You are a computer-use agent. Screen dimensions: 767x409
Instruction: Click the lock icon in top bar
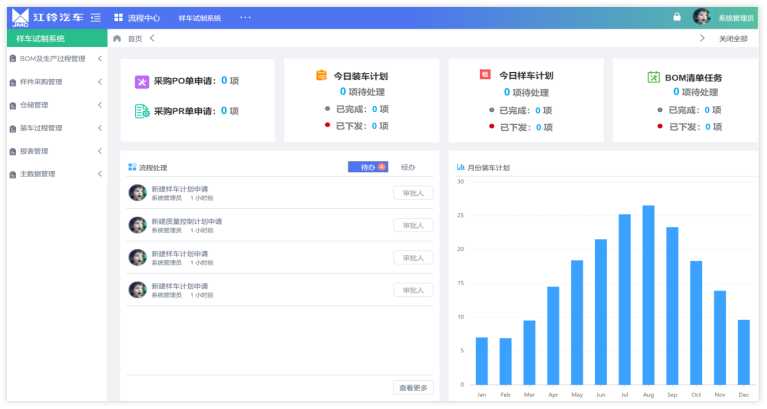677,17
